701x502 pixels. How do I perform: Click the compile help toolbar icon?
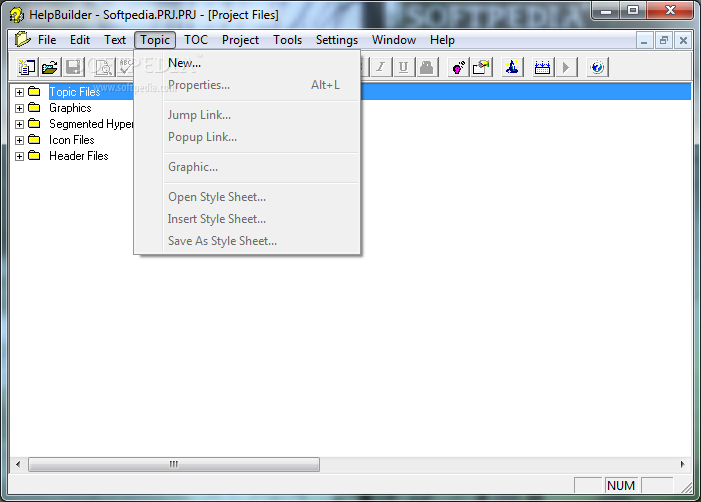[542, 67]
